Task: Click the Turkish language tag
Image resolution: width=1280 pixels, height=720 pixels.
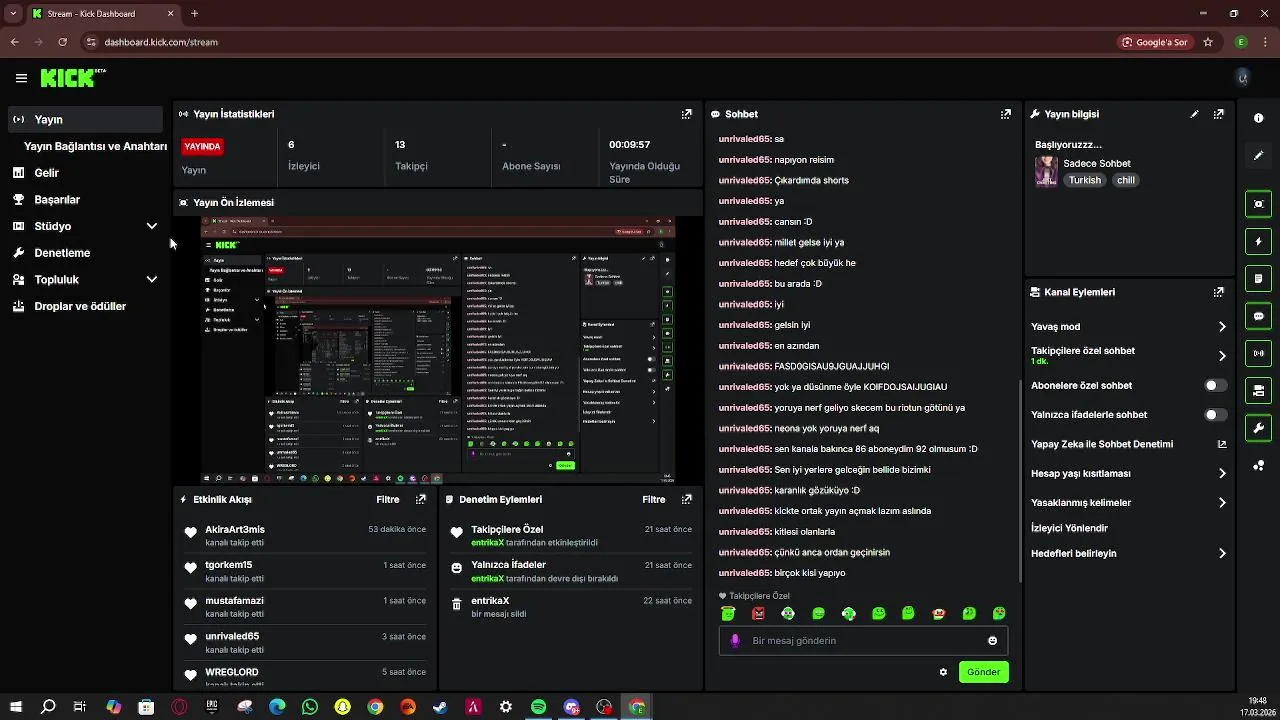Action: pyautogui.click(x=1084, y=180)
